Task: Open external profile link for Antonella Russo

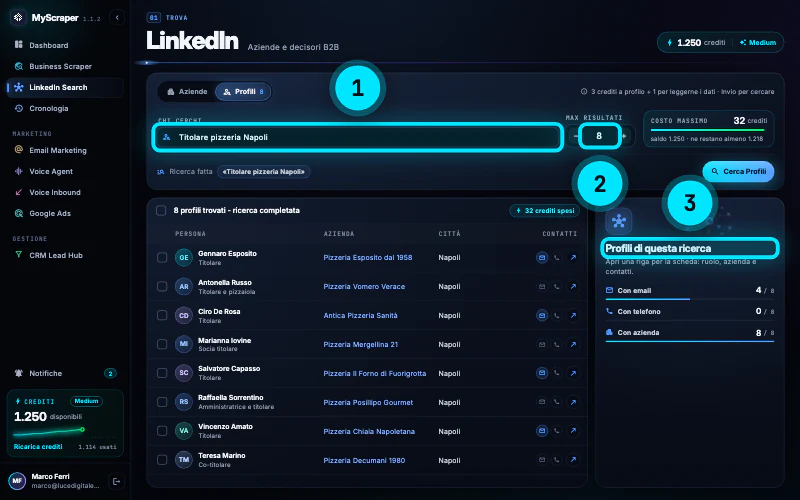Action: [573, 287]
